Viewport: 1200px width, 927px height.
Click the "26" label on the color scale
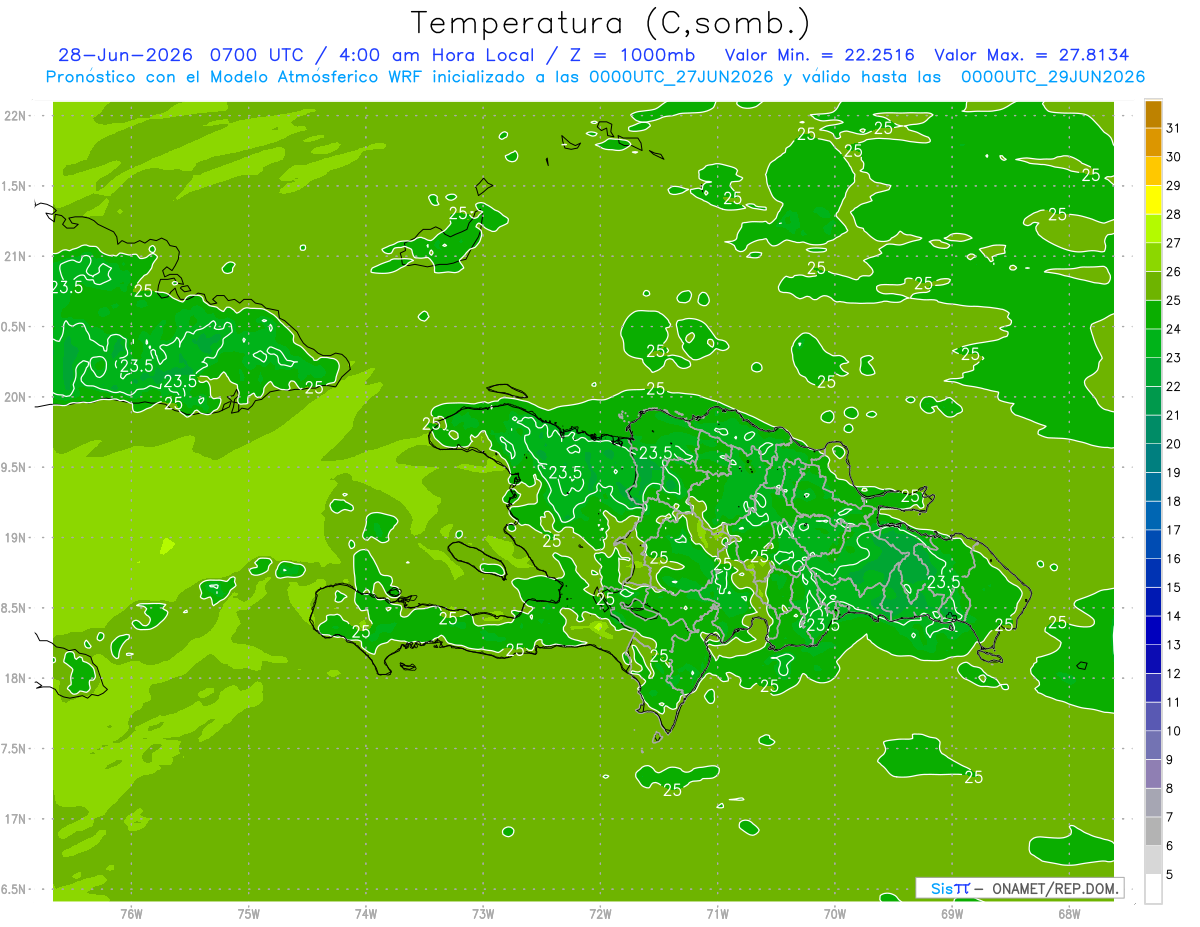(1174, 272)
